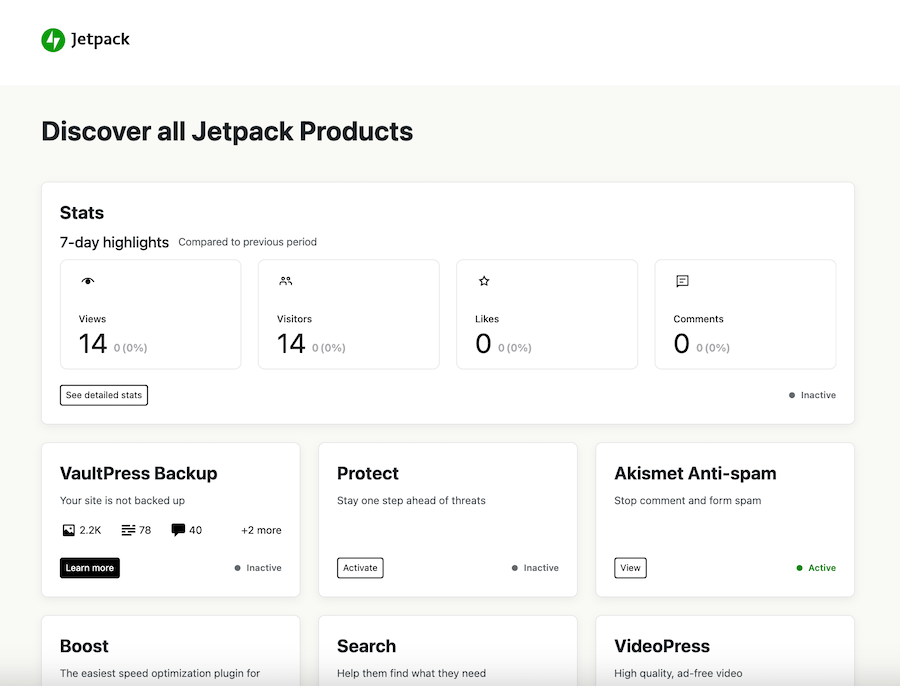
Task: Open the See detailed stats button
Action: click(x=104, y=395)
